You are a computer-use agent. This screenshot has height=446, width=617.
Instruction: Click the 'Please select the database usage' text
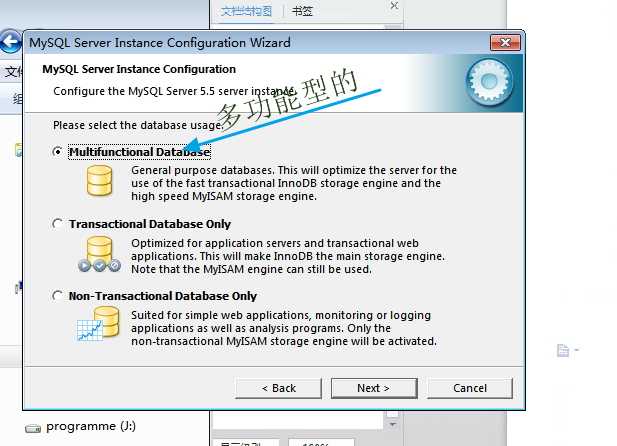pos(138,125)
